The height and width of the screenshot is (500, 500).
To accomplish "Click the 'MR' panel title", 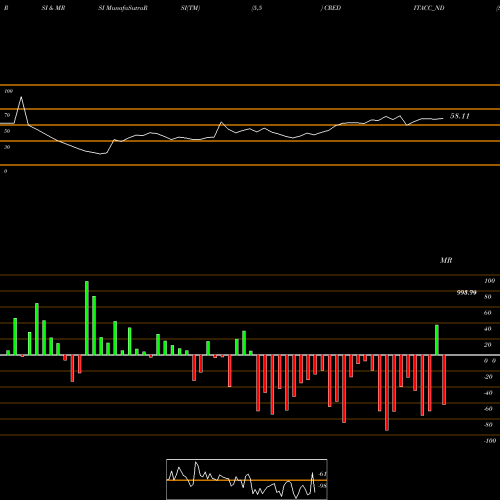I will click(446, 260).
